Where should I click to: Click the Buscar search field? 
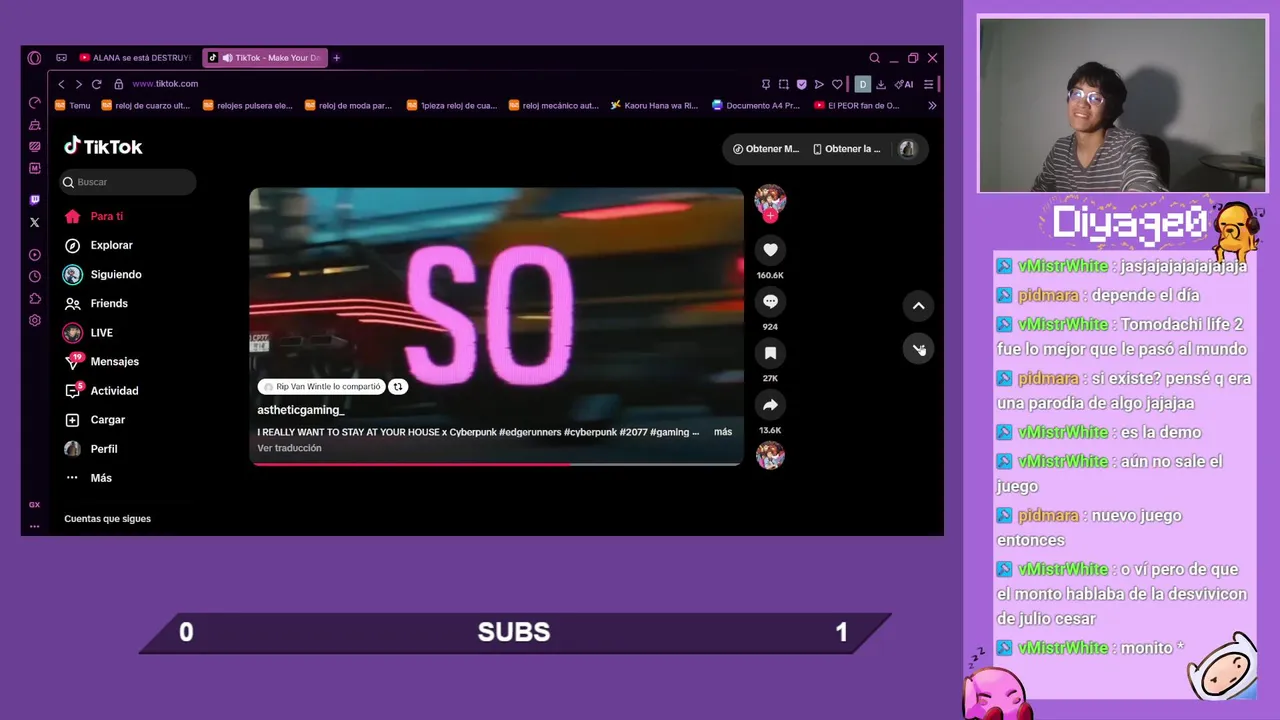pos(127,182)
